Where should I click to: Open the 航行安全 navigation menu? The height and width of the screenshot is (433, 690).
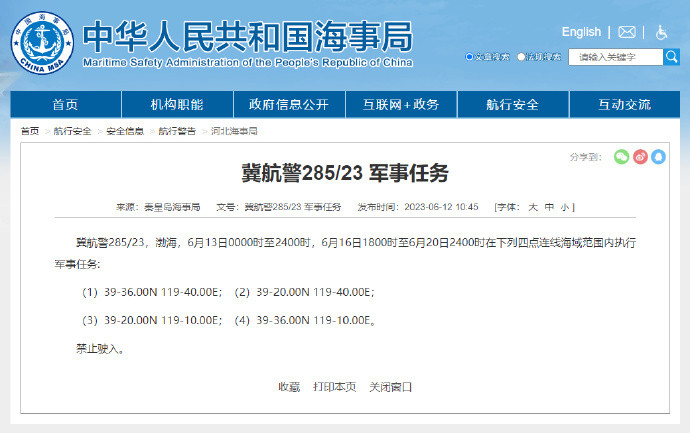[x=513, y=104]
